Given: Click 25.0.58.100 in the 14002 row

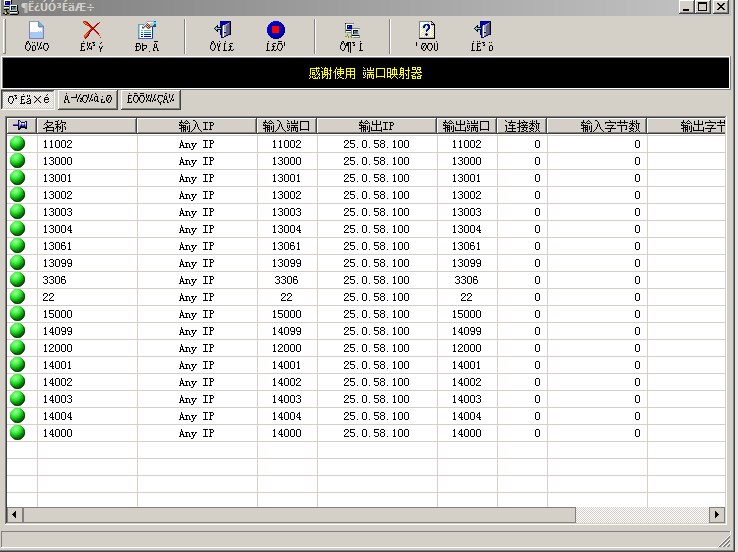Looking at the screenshot, I should coord(376,382).
